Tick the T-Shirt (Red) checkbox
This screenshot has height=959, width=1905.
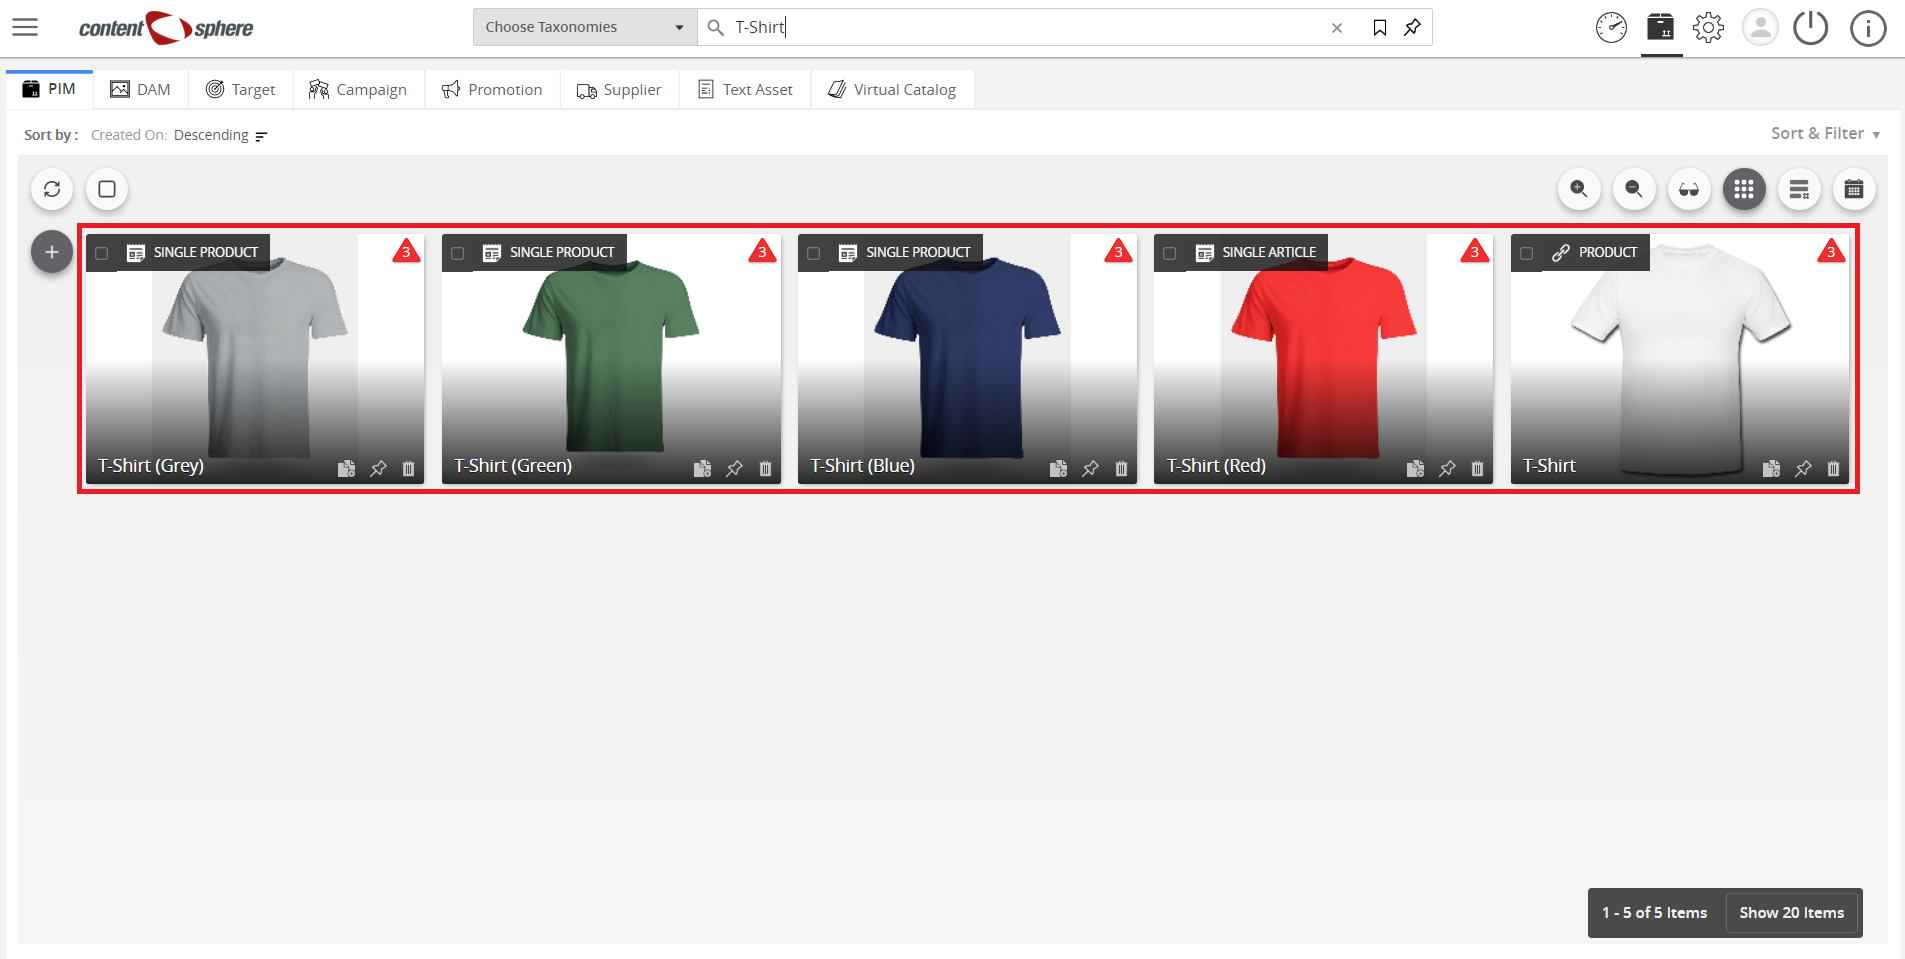pos(1169,254)
